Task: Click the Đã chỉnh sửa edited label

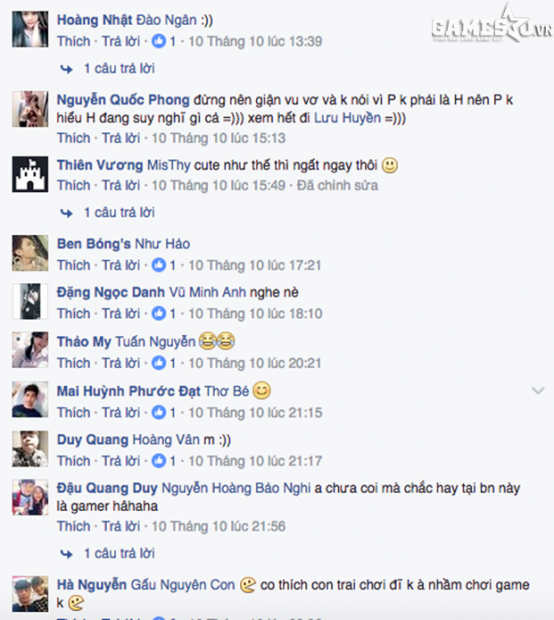Action: (x=337, y=185)
